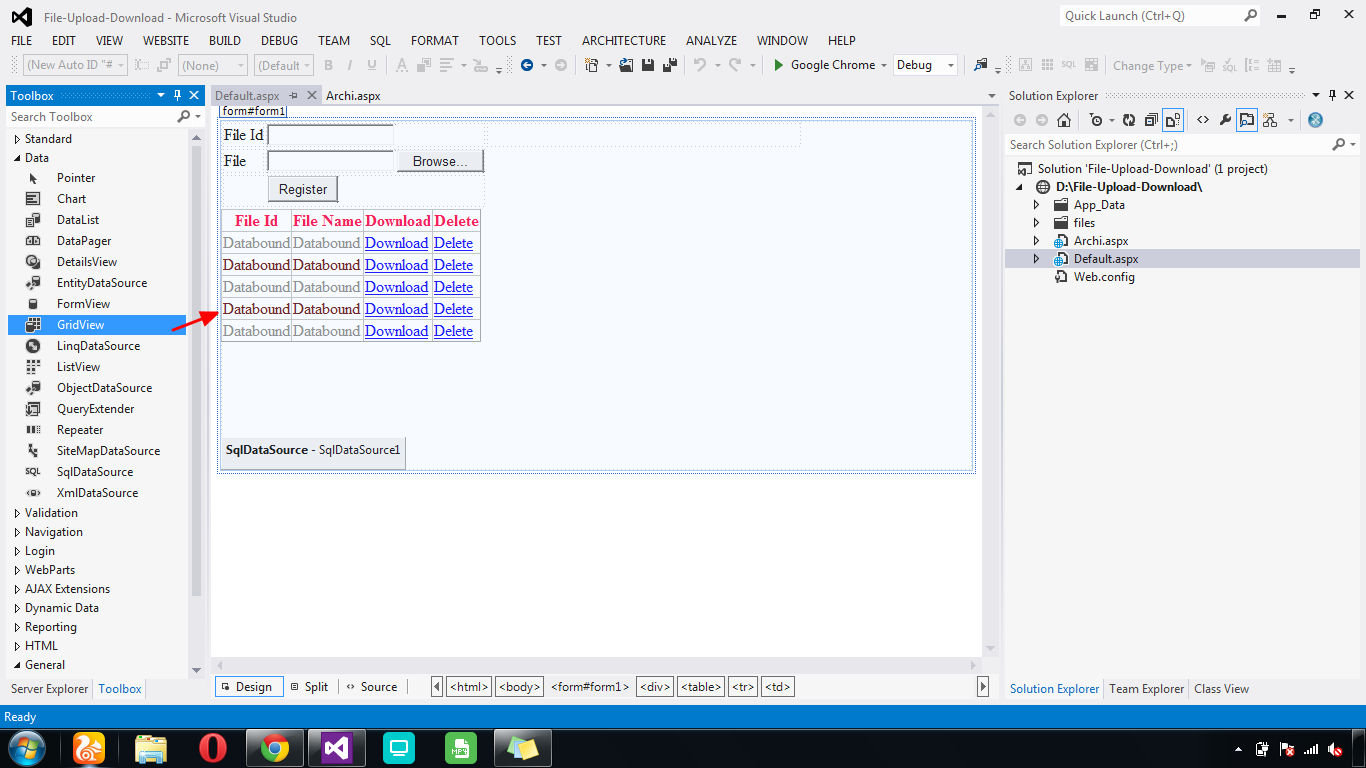Click the Delete link in last grid row
Screen dimensions: 1366x768
pos(454,331)
